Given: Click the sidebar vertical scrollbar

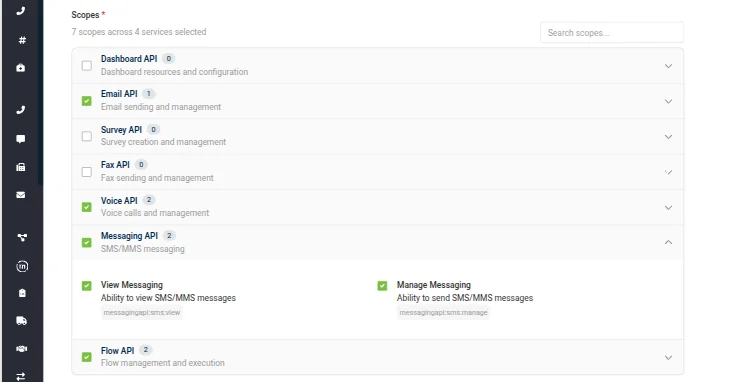Looking at the screenshot, I should click(x=41, y=93).
